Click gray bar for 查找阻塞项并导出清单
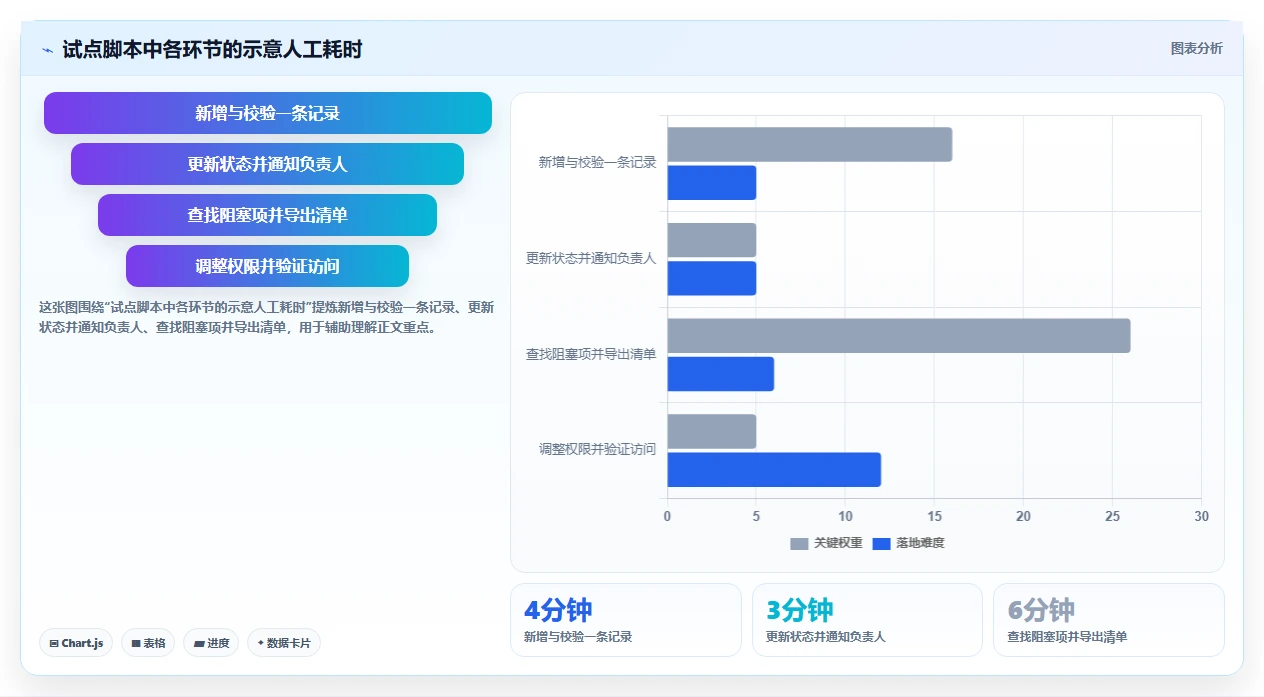This screenshot has width=1264, height=697. coord(899,336)
